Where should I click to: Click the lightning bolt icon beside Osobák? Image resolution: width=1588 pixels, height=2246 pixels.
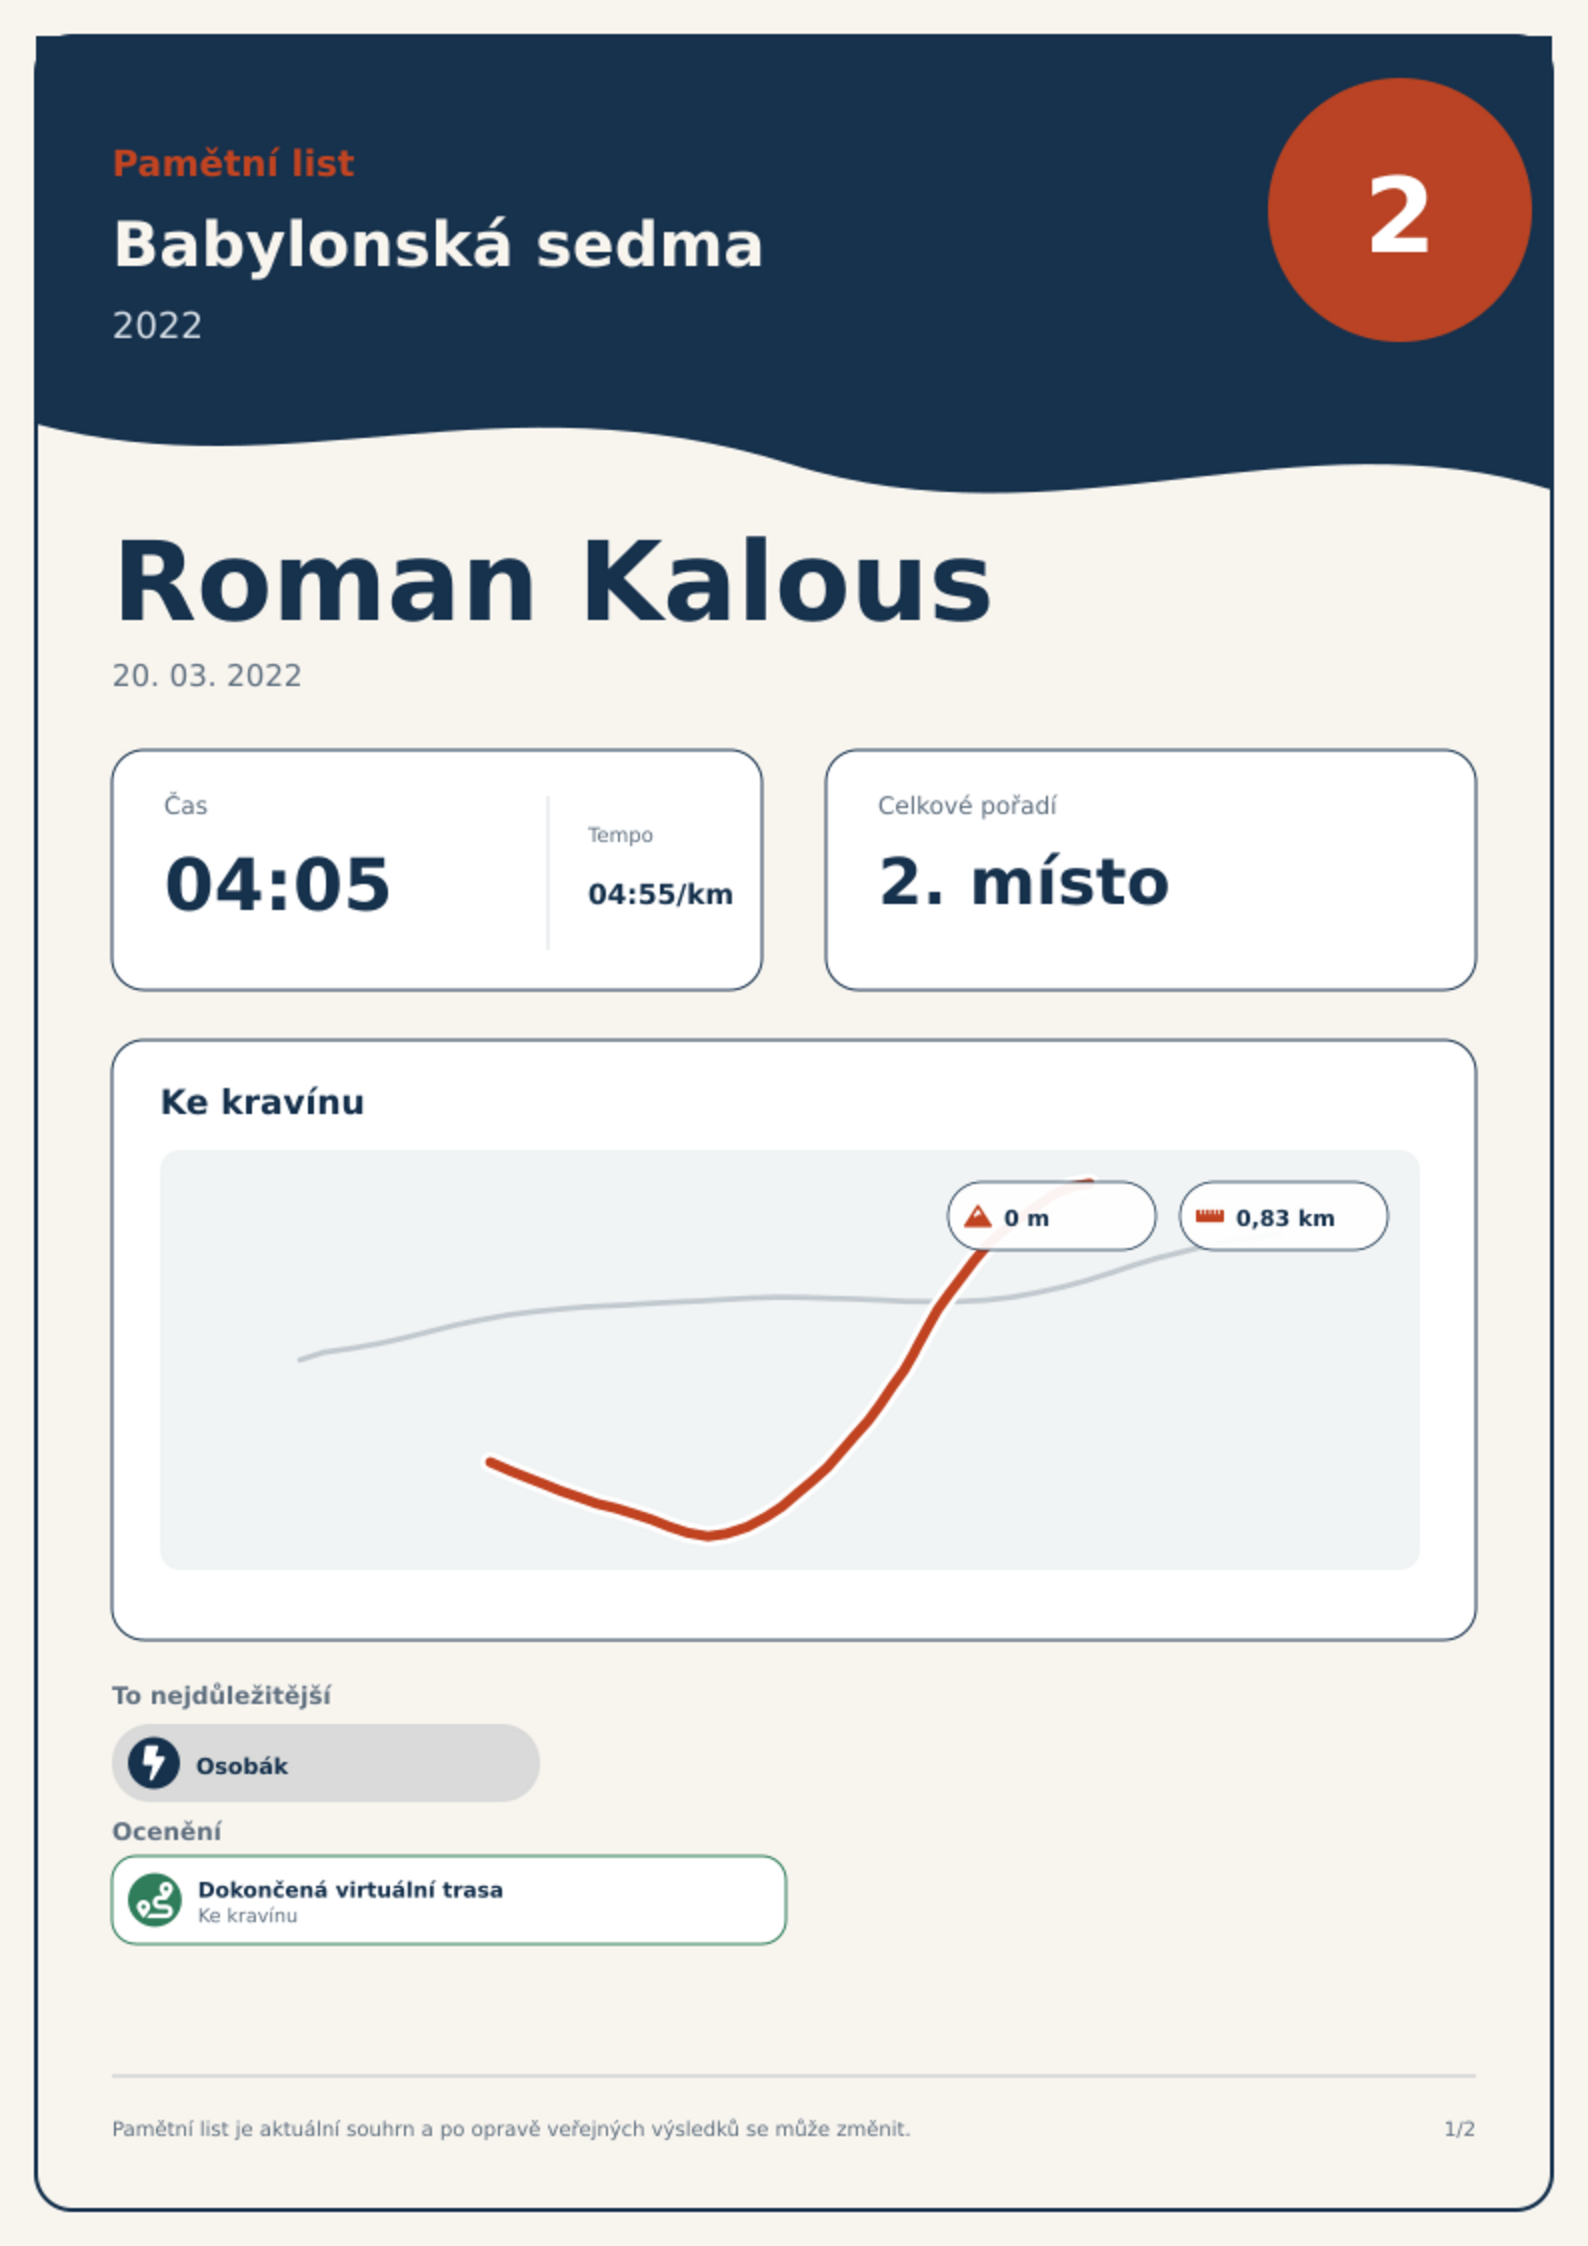click(154, 1763)
